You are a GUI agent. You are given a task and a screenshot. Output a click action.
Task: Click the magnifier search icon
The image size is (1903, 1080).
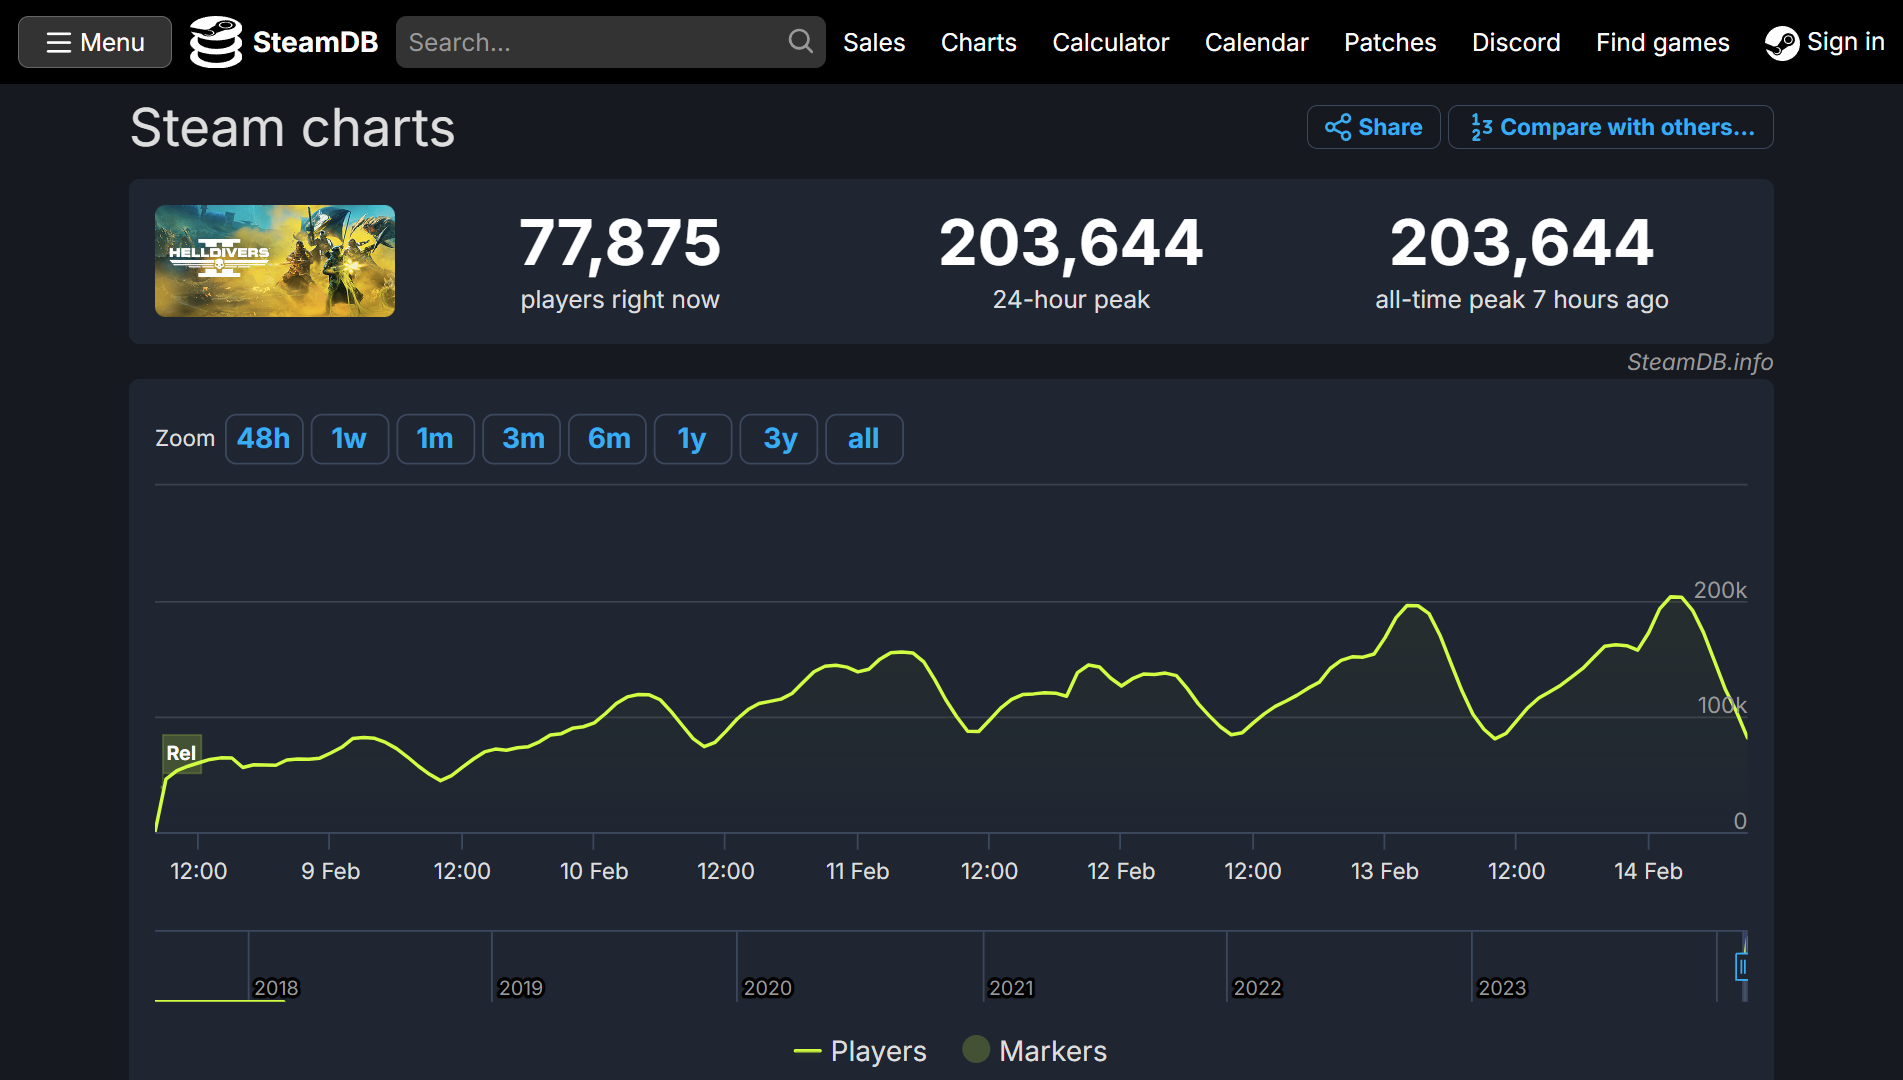(x=800, y=42)
